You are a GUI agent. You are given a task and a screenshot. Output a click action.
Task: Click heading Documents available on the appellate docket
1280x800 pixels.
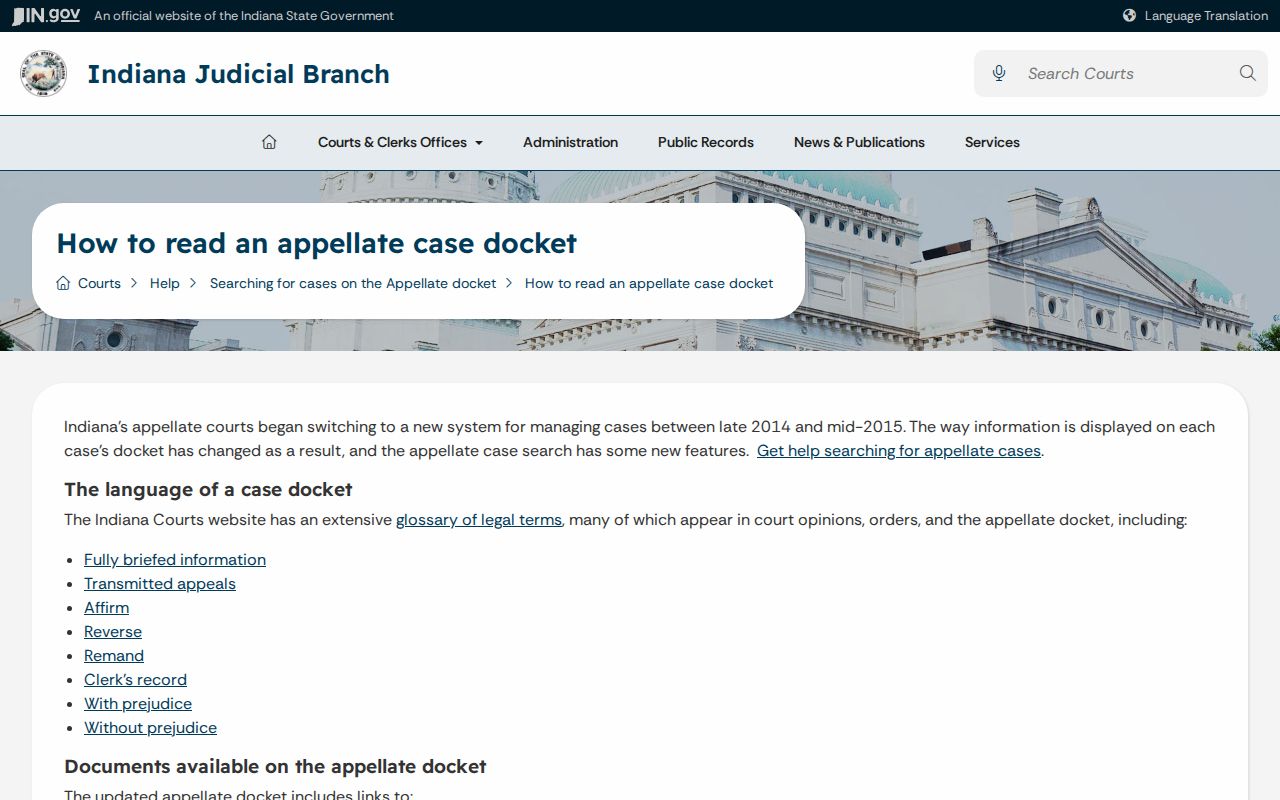pyautogui.click(x=275, y=767)
